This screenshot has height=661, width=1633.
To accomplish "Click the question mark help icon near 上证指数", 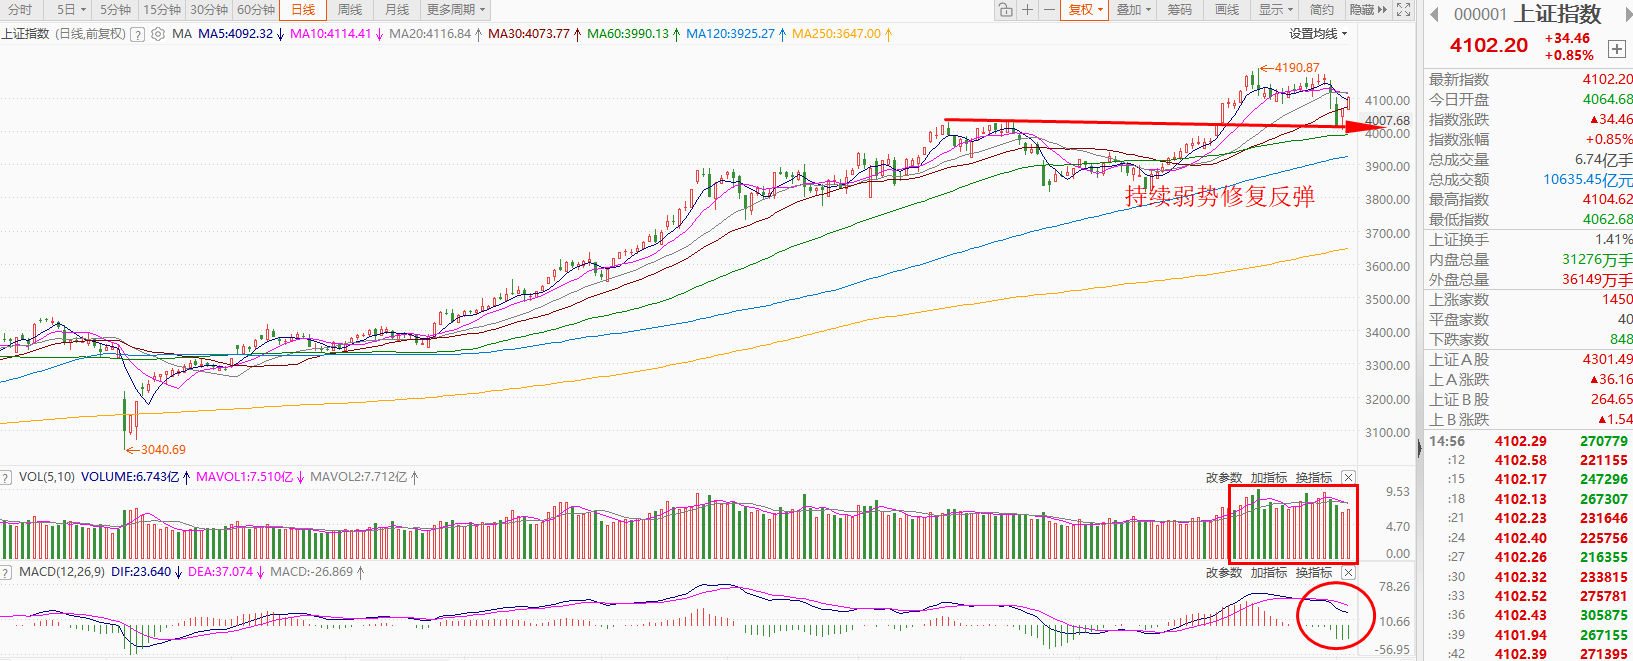I will click(138, 34).
